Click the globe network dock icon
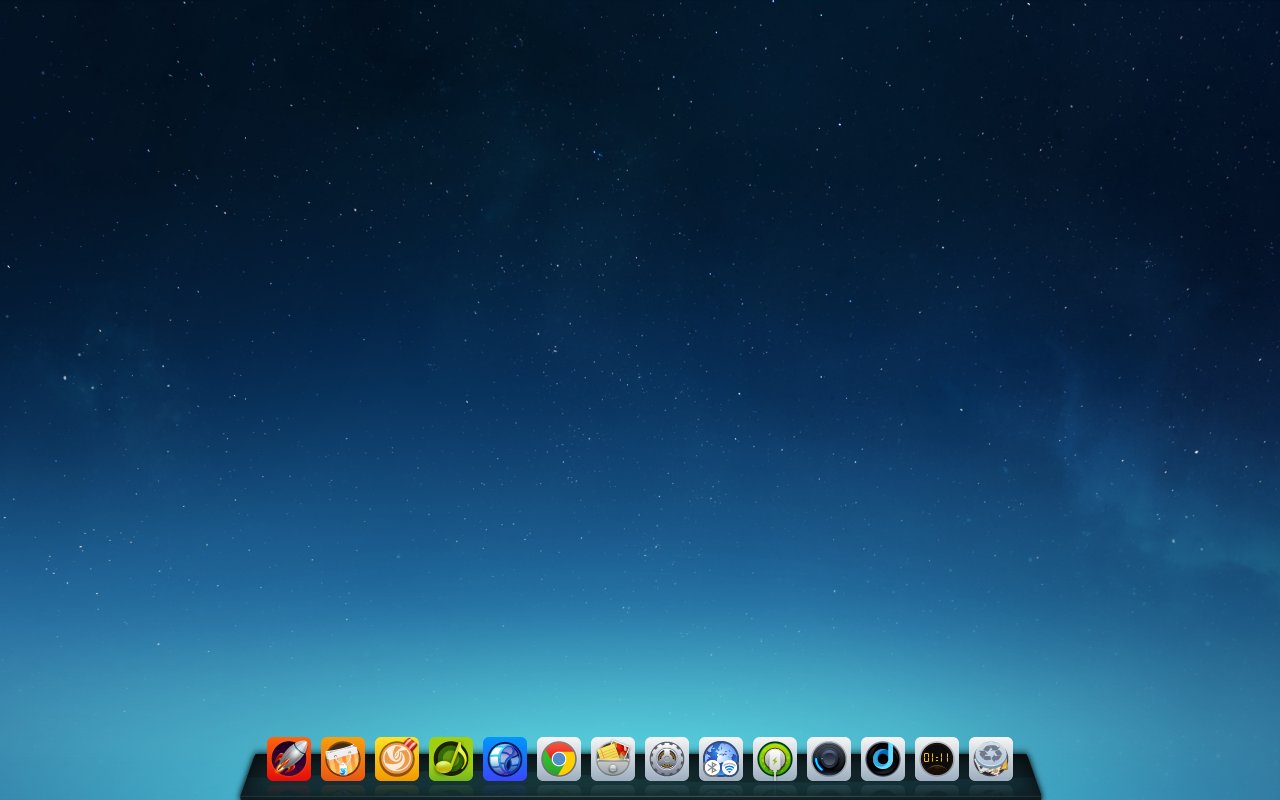The height and width of the screenshot is (800, 1280). pyautogui.click(x=721, y=754)
